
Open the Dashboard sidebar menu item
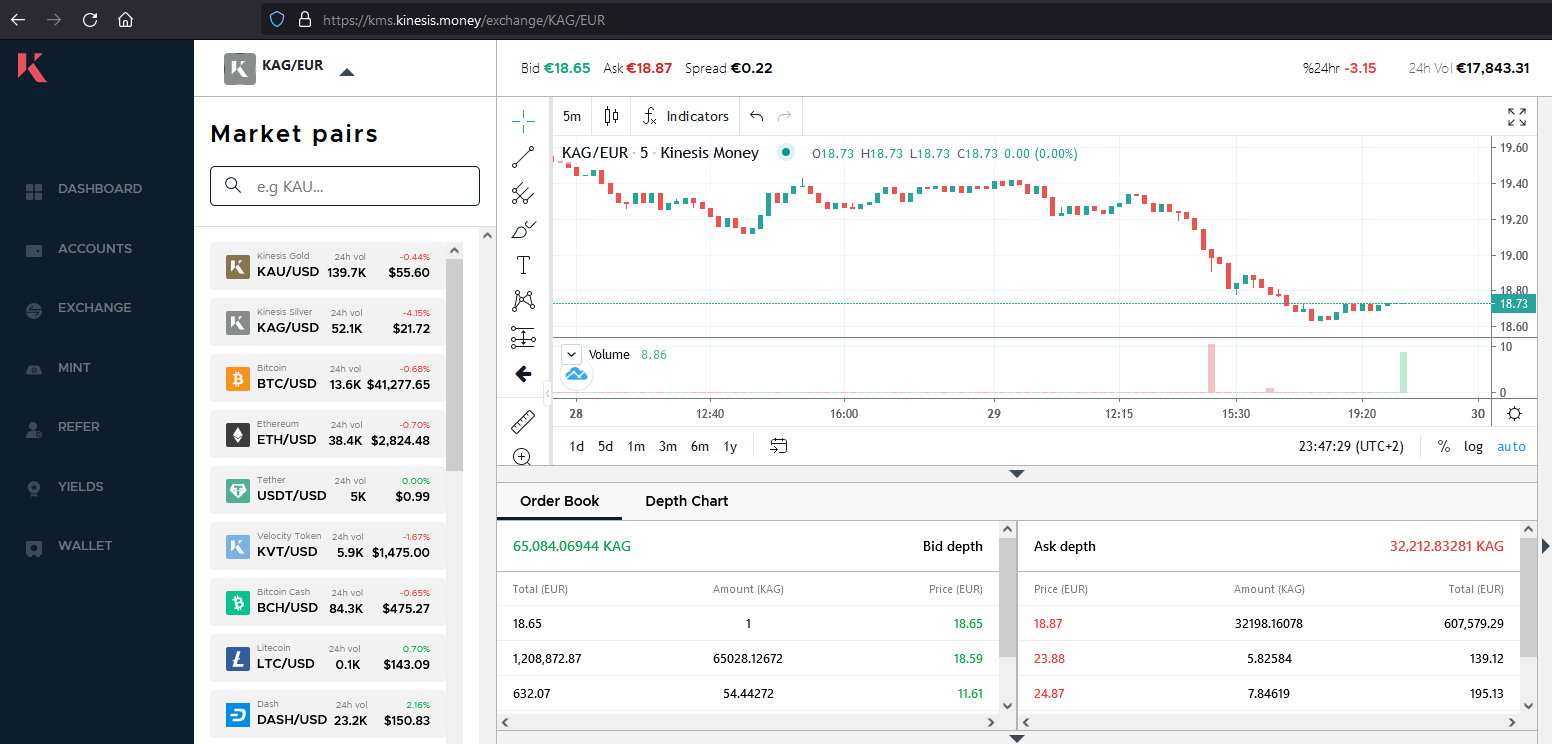[99, 189]
